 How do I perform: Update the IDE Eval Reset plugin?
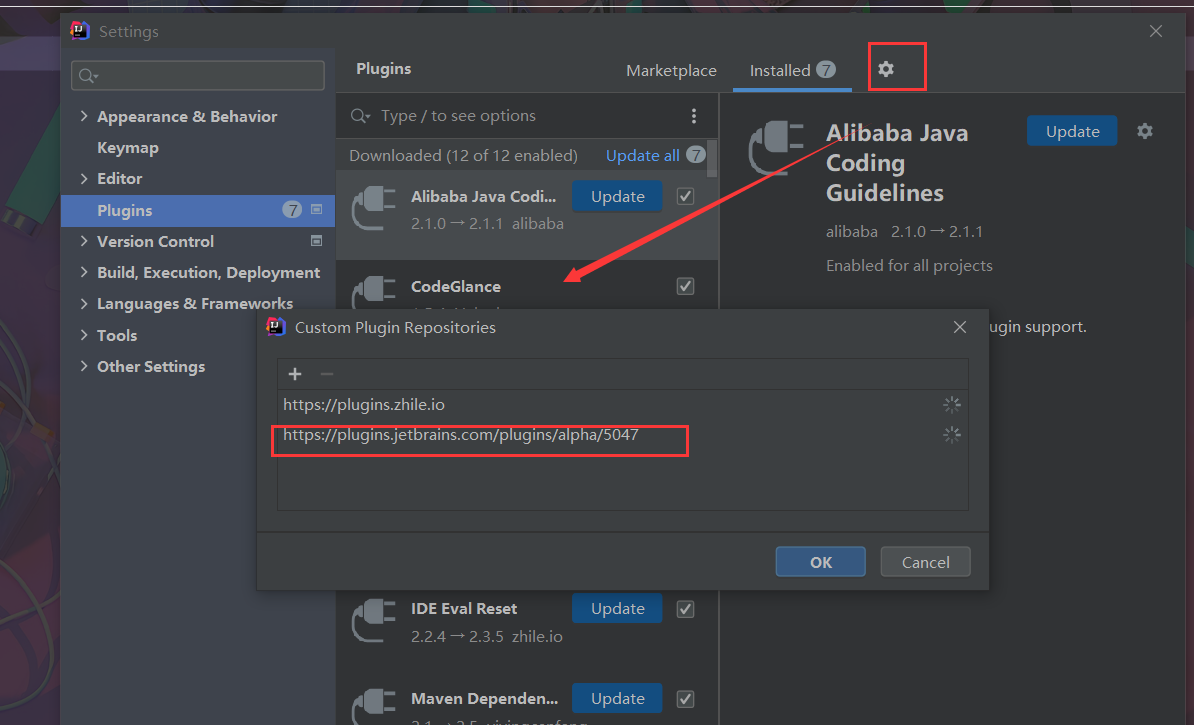pos(617,608)
